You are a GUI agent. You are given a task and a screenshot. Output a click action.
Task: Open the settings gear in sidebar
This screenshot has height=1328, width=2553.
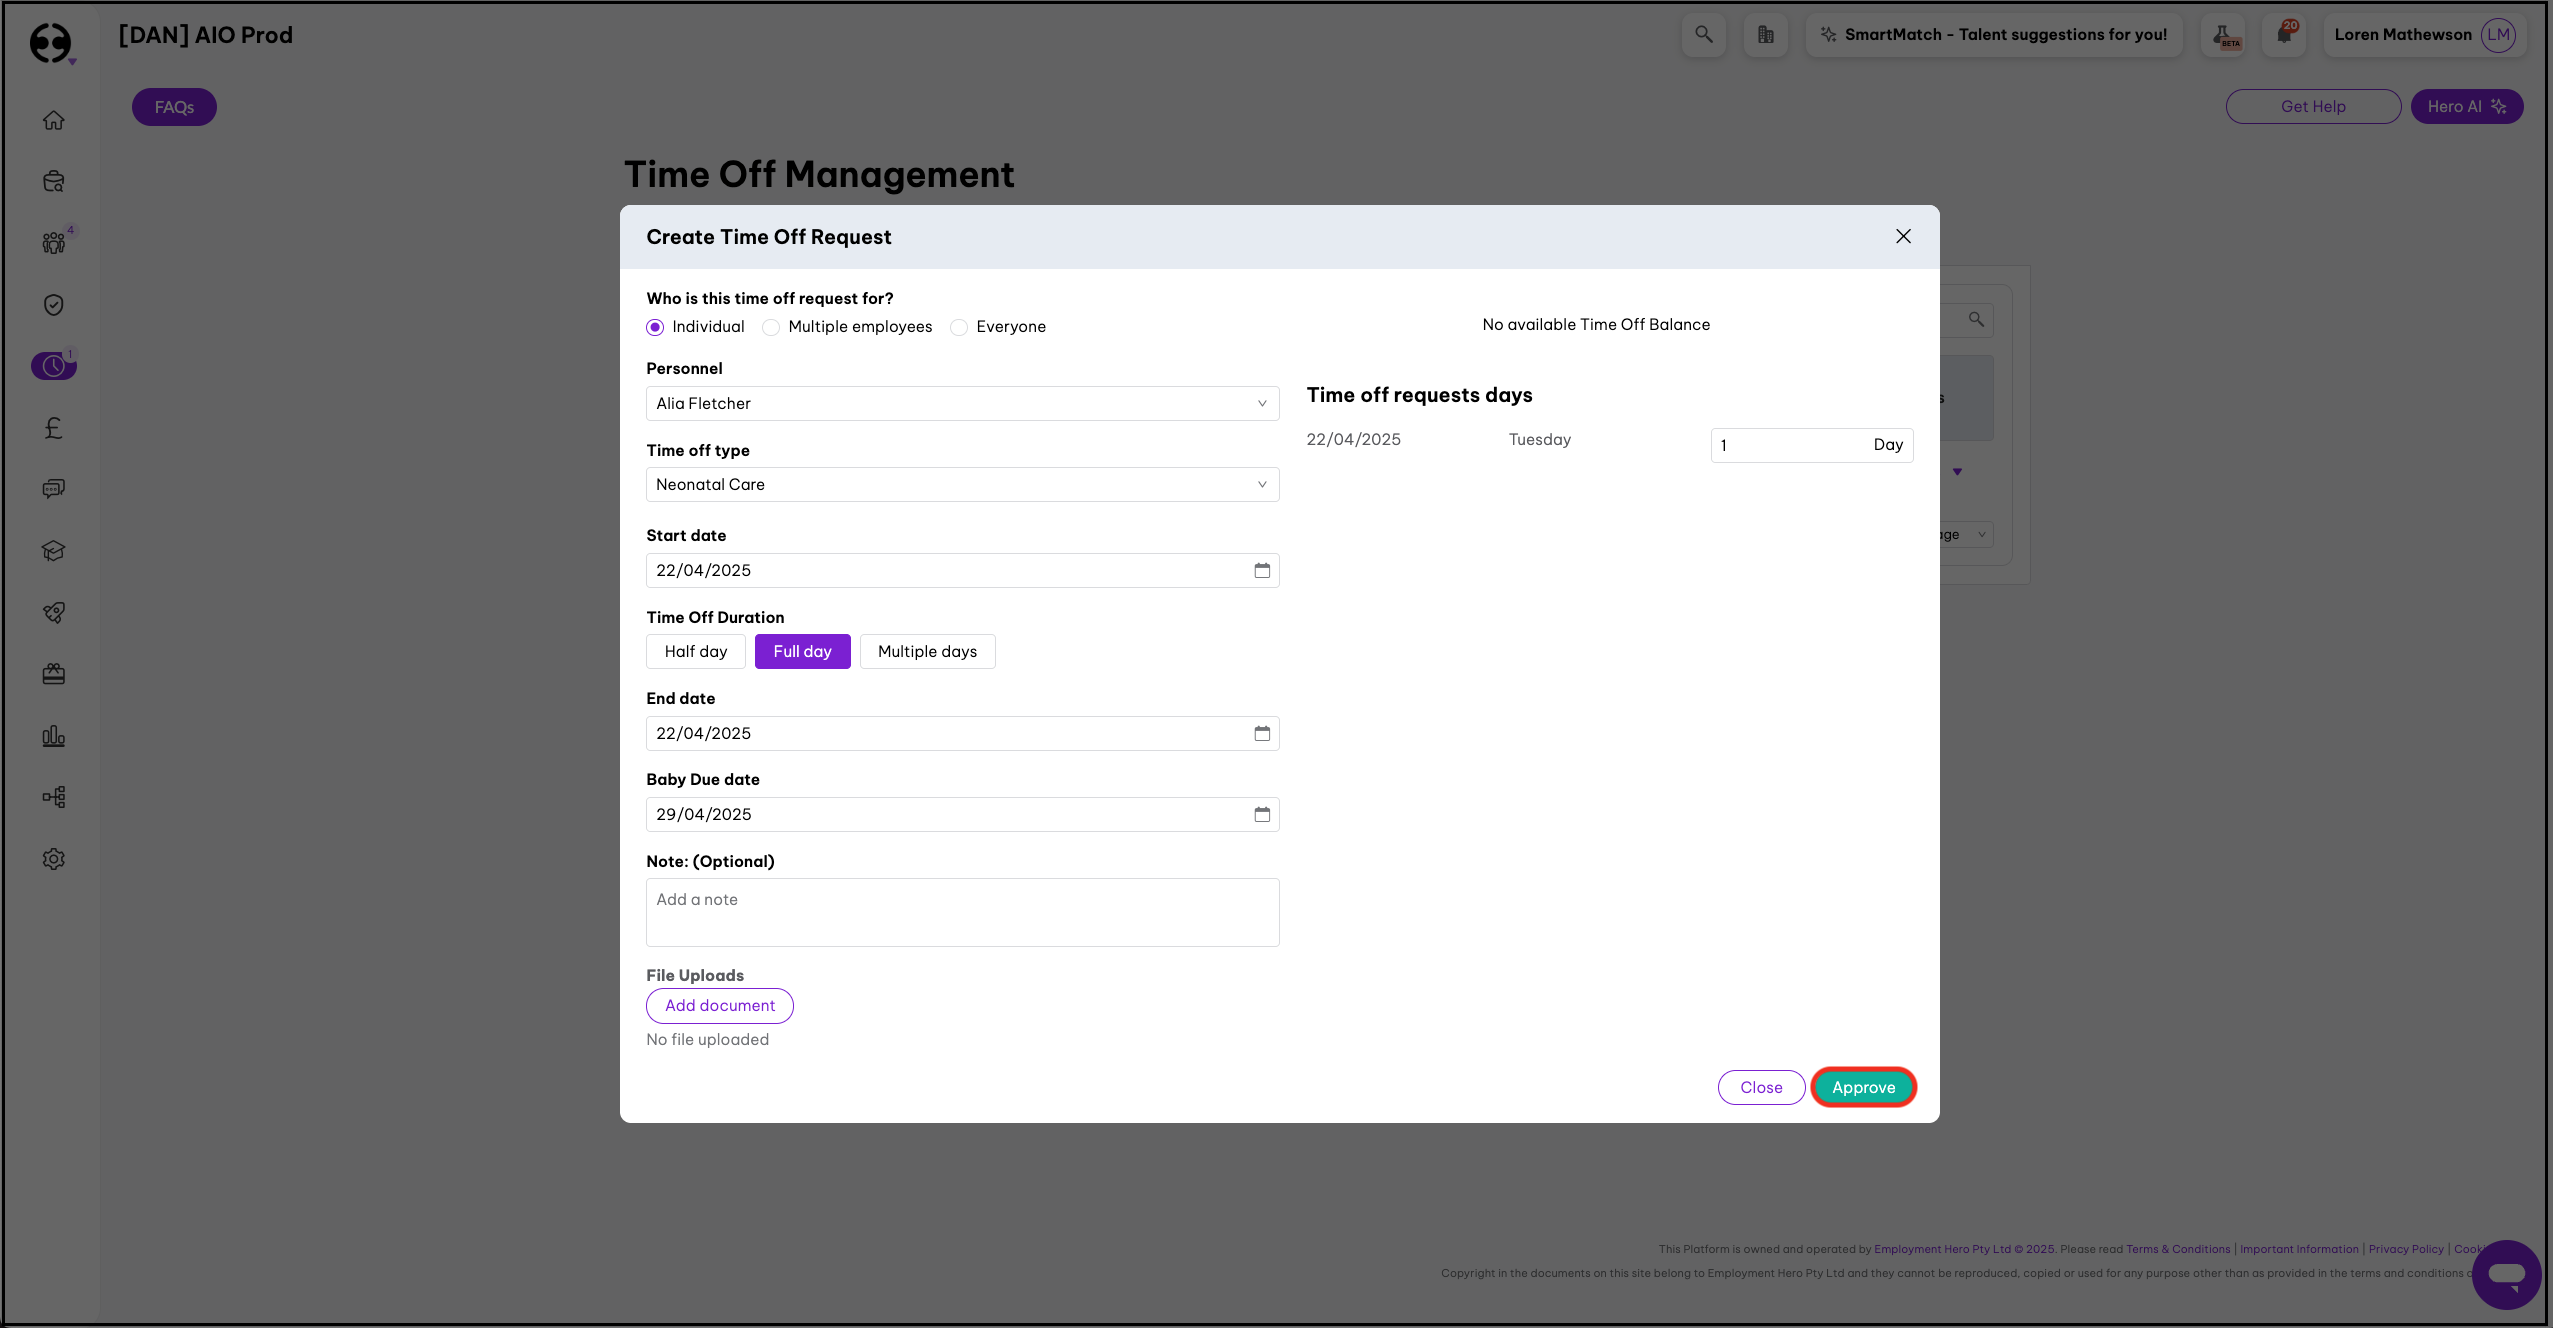(54, 859)
